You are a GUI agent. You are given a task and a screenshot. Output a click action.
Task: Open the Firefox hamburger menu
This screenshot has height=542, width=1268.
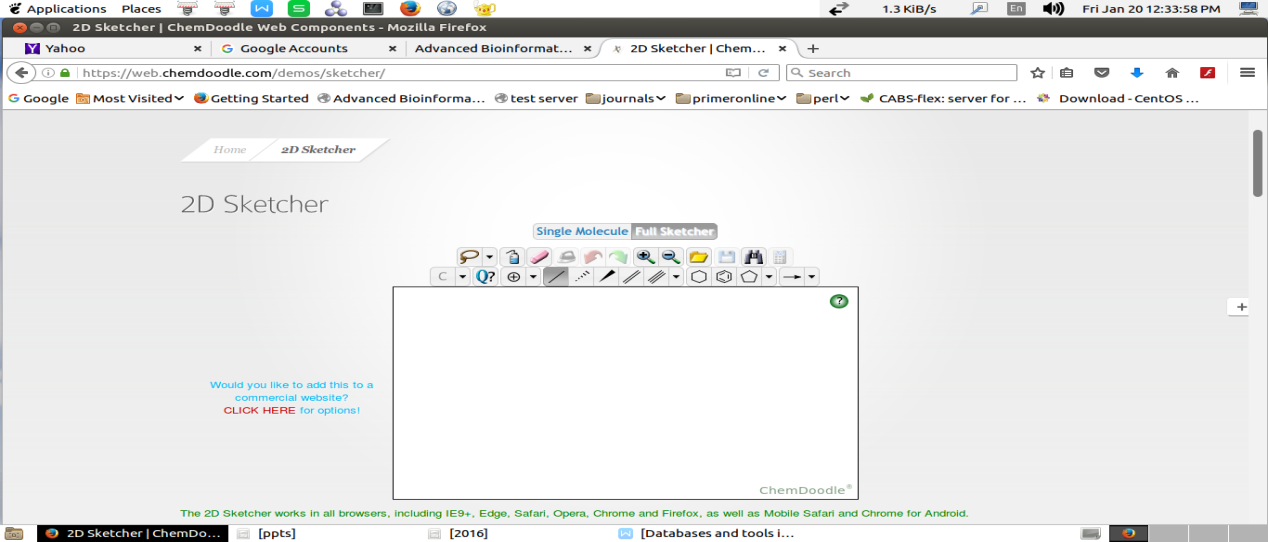coord(1247,73)
